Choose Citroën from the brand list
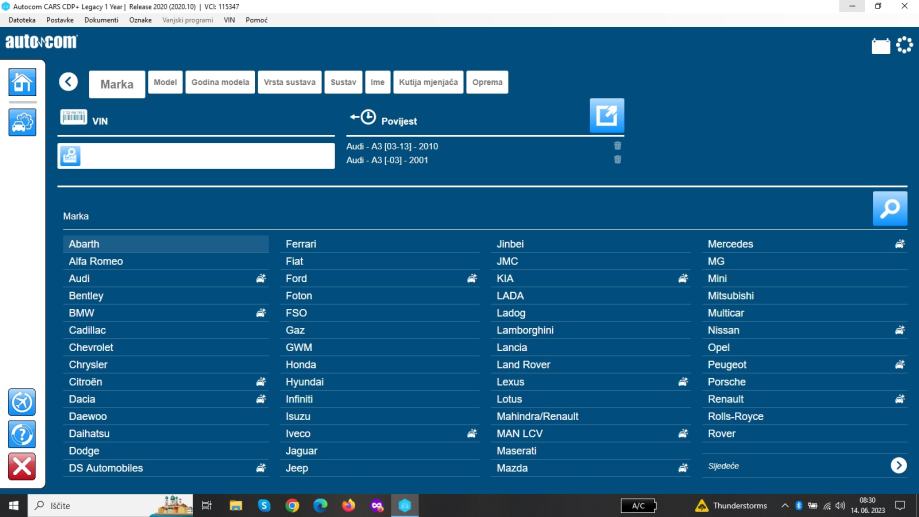The height and width of the screenshot is (517, 919). pos(166,382)
